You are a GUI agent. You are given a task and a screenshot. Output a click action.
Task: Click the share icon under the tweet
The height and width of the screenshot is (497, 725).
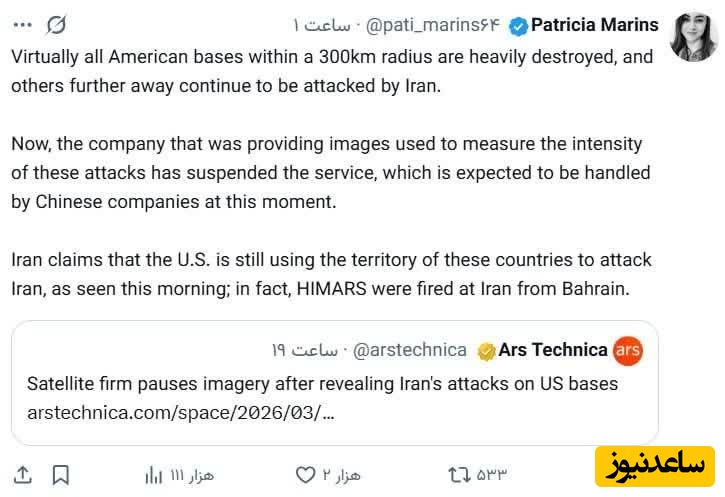point(24,474)
